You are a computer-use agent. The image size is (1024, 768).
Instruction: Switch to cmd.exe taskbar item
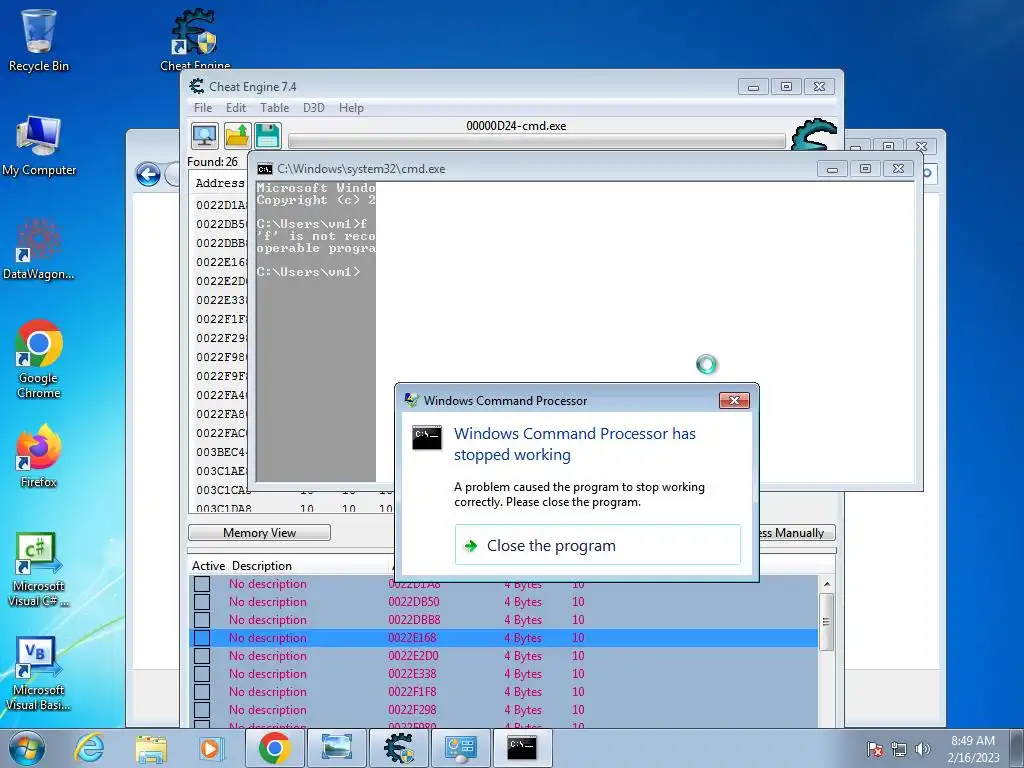[x=522, y=748]
